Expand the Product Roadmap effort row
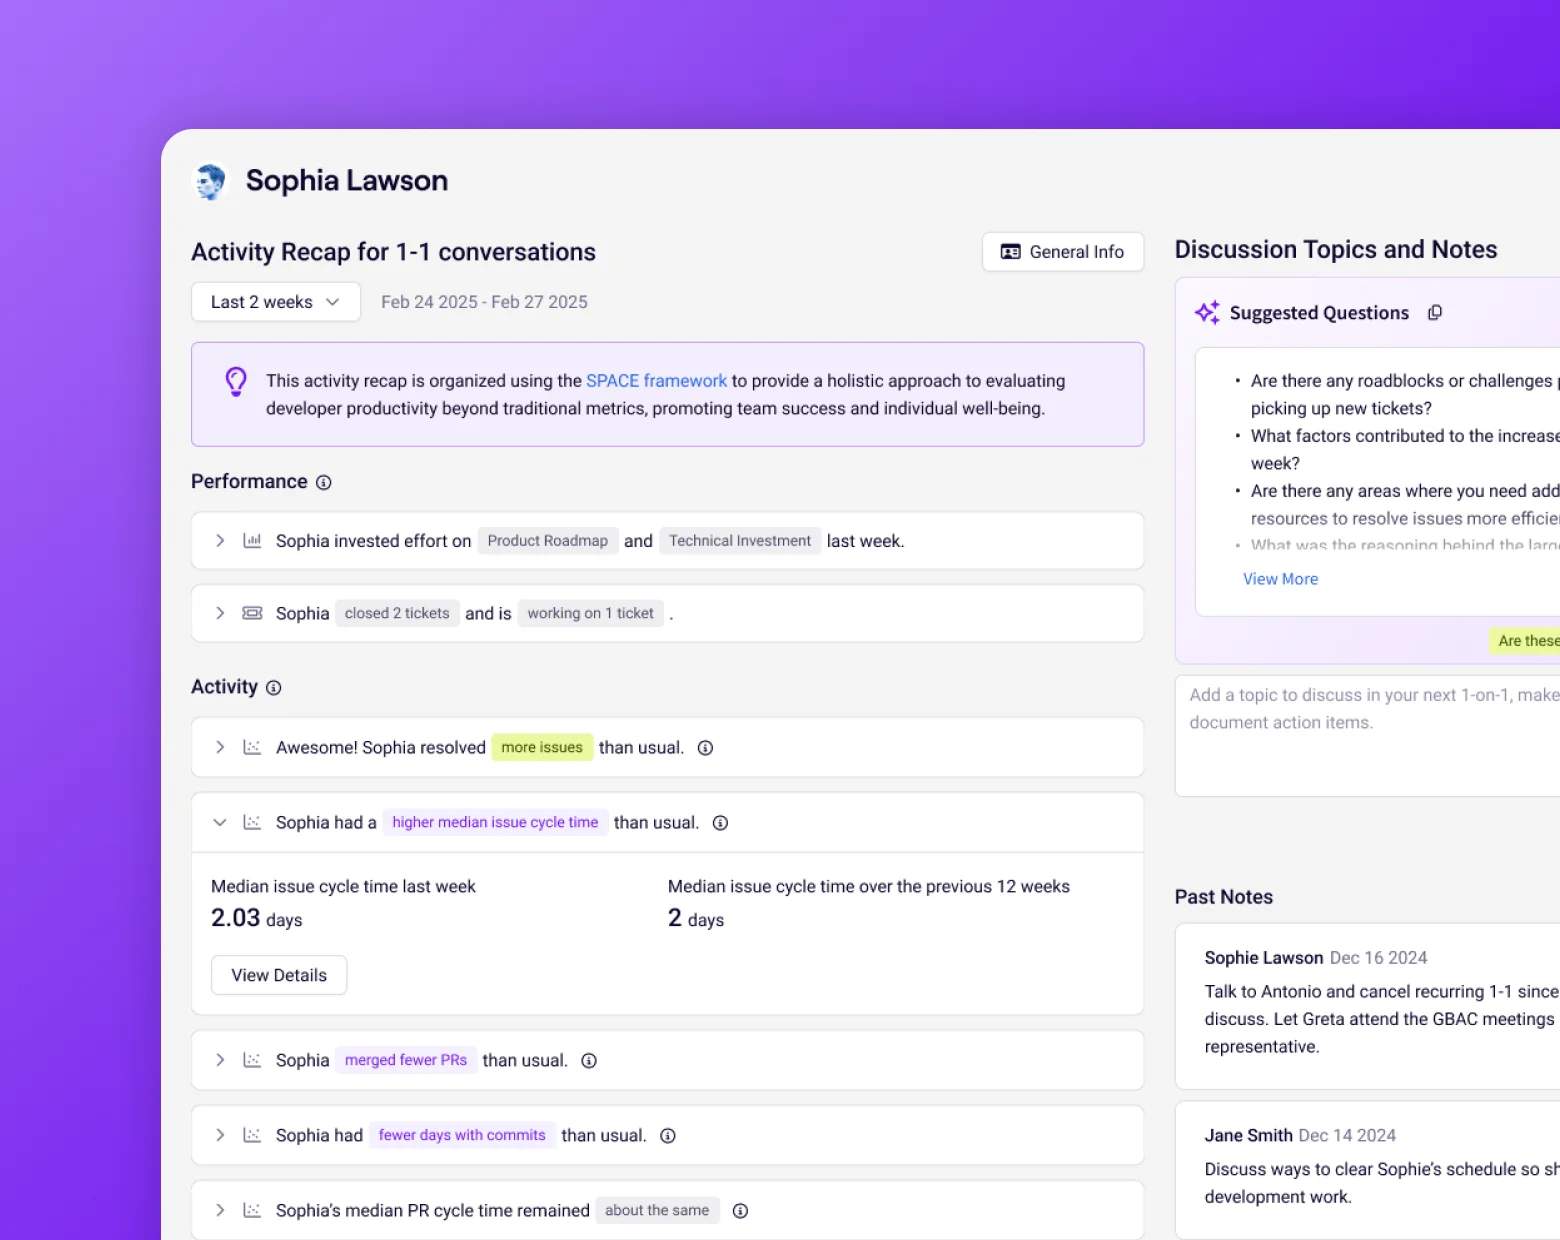This screenshot has height=1240, width=1560. [x=220, y=541]
